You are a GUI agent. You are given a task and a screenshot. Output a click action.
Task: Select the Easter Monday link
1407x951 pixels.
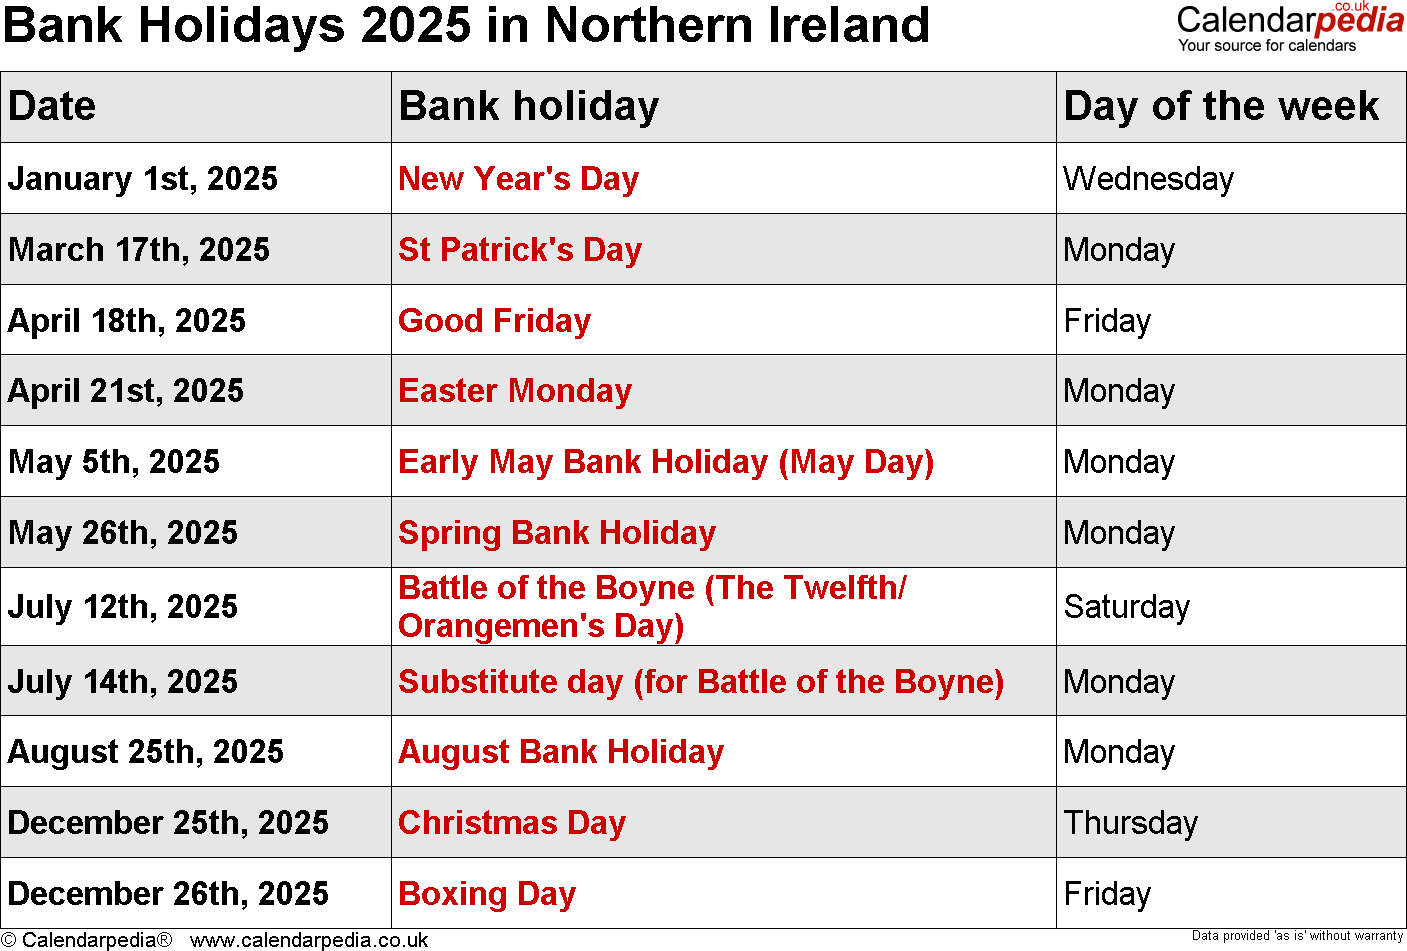[514, 391]
